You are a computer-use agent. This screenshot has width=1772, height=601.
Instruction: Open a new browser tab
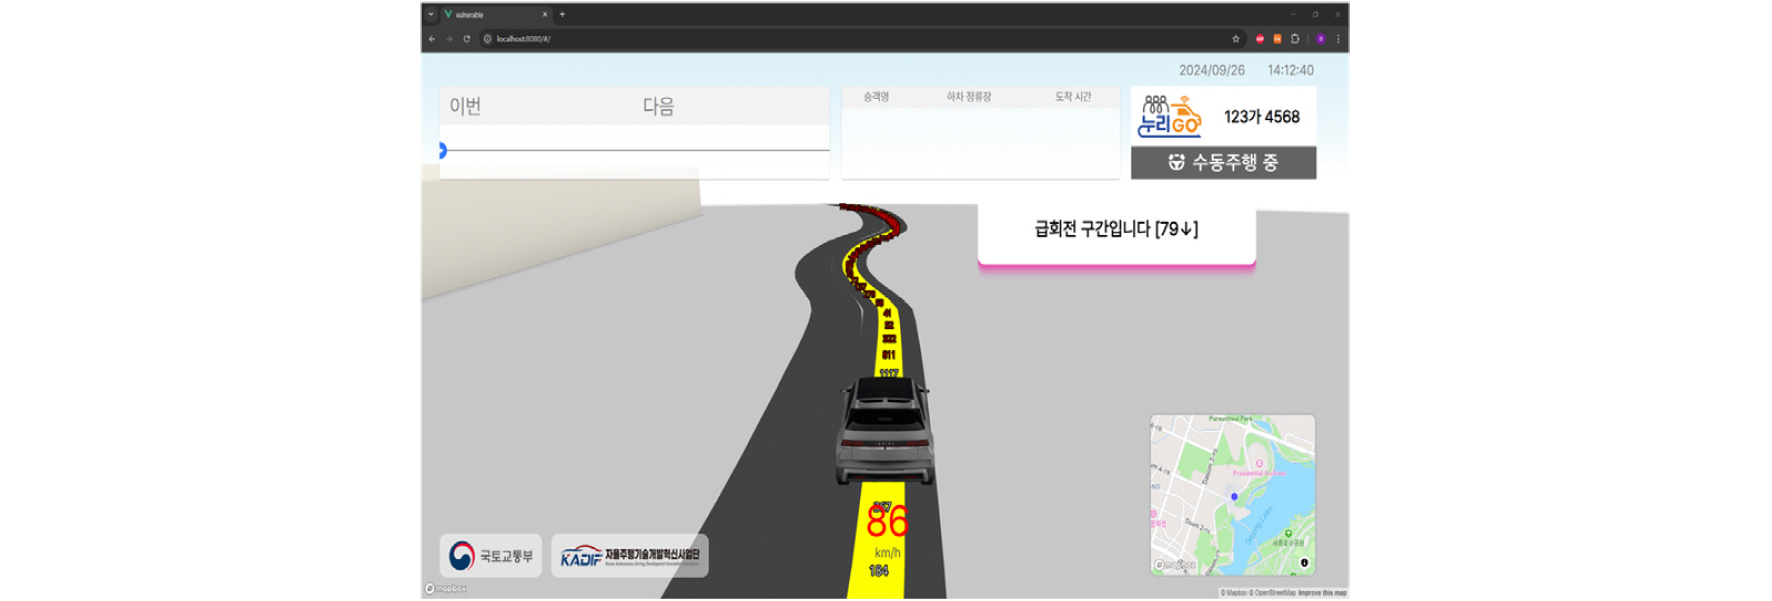tap(562, 15)
